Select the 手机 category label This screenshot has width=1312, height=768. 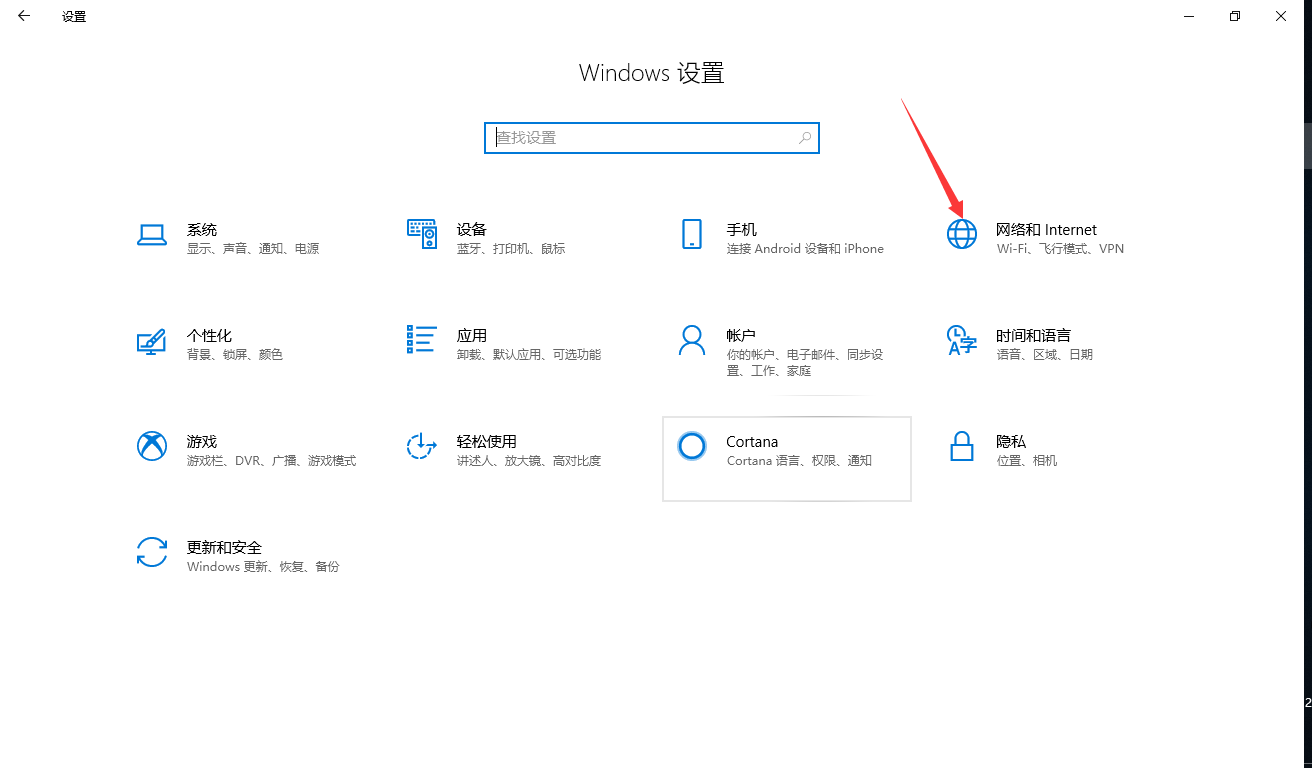[x=742, y=230]
